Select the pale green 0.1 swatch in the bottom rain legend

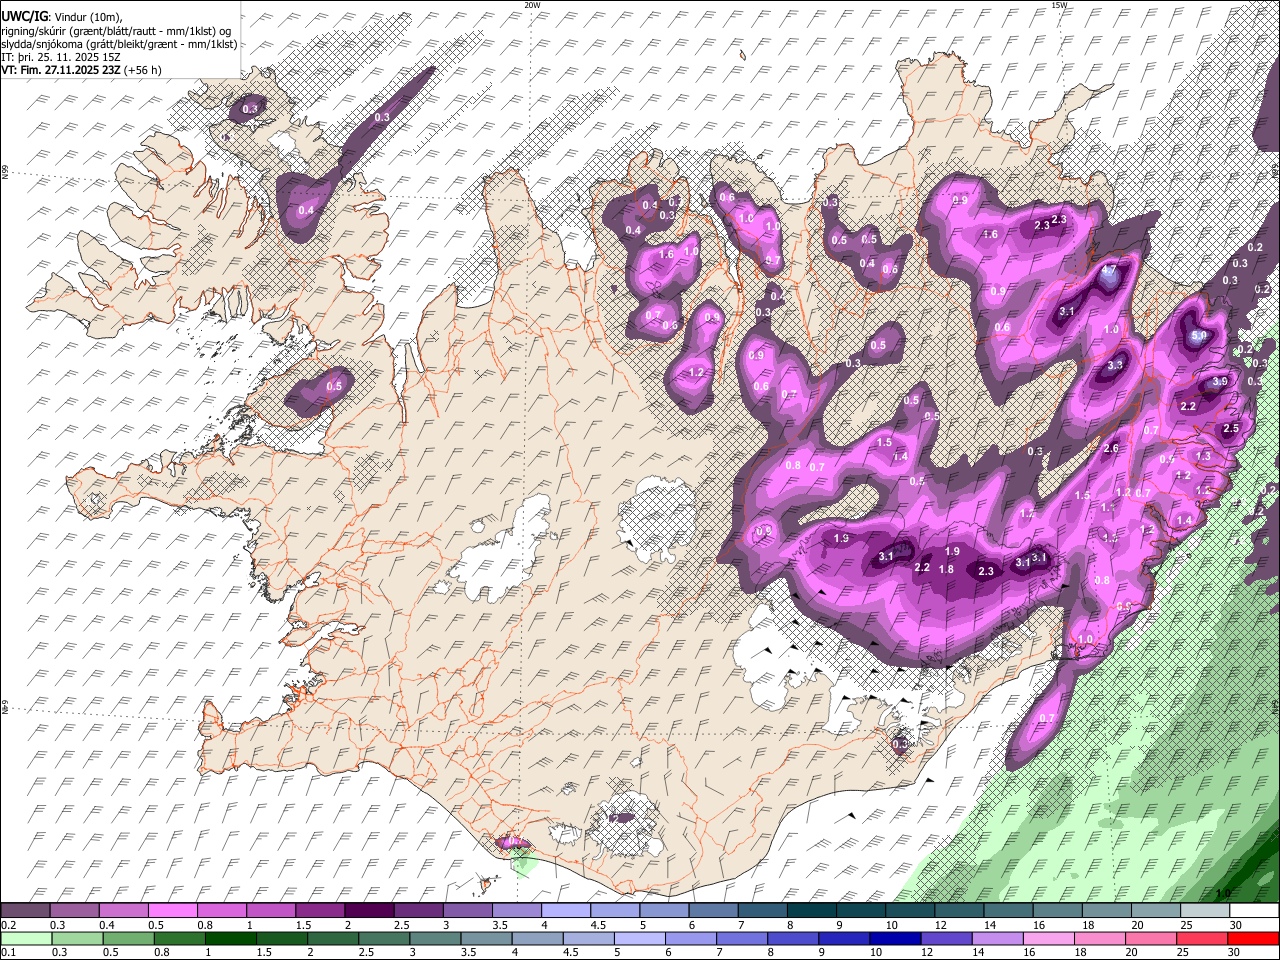click(26, 938)
